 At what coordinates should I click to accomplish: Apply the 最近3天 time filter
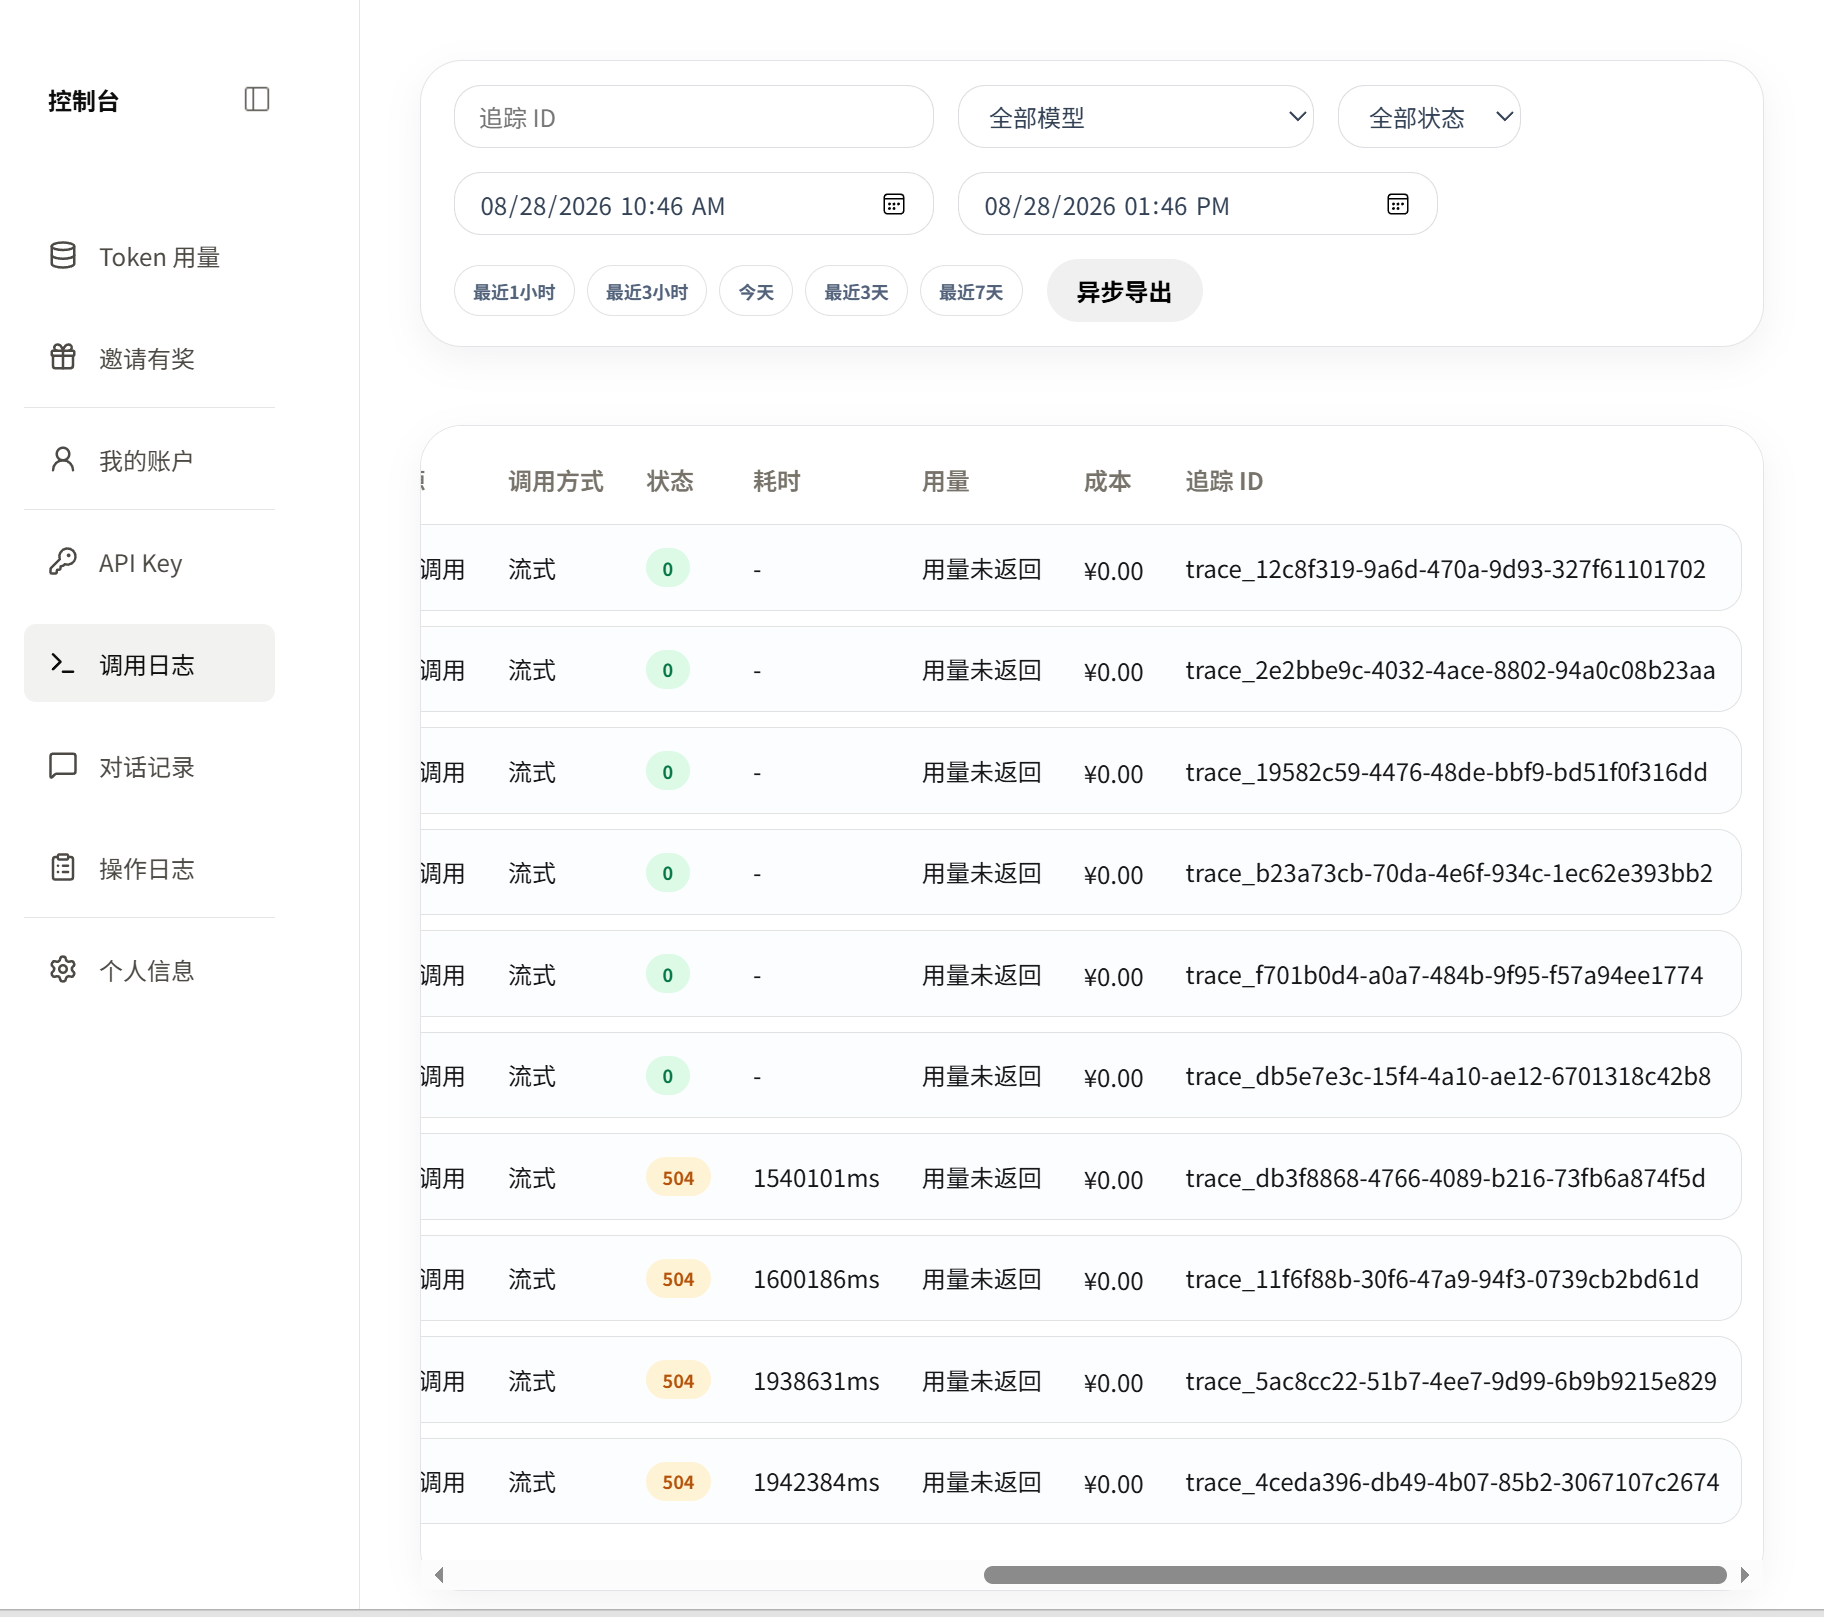856,291
